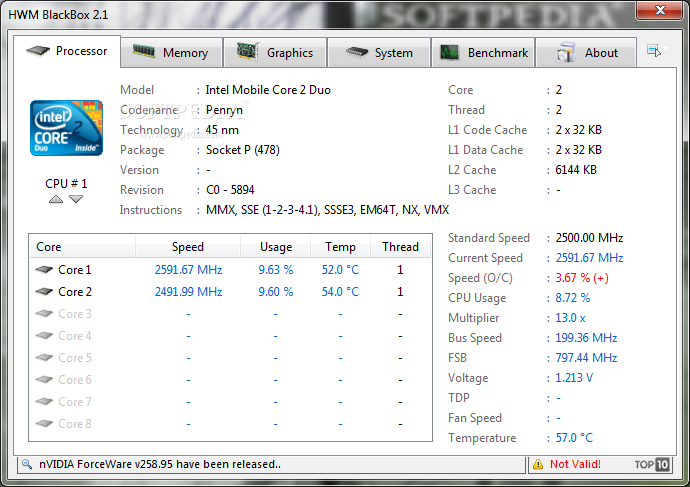This screenshot has height=487, width=690.
Task: Switch to the System tab
Action: click(x=379, y=53)
